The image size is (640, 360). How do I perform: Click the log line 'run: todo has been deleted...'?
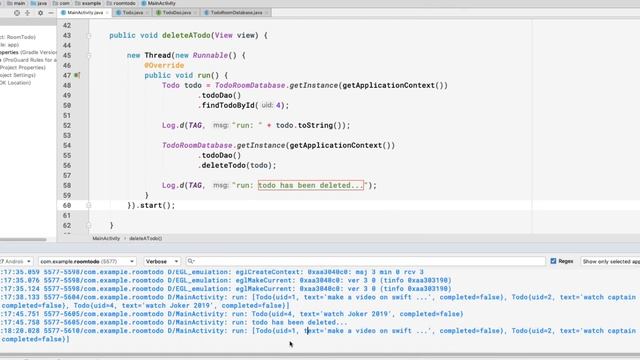pos(174,322)
